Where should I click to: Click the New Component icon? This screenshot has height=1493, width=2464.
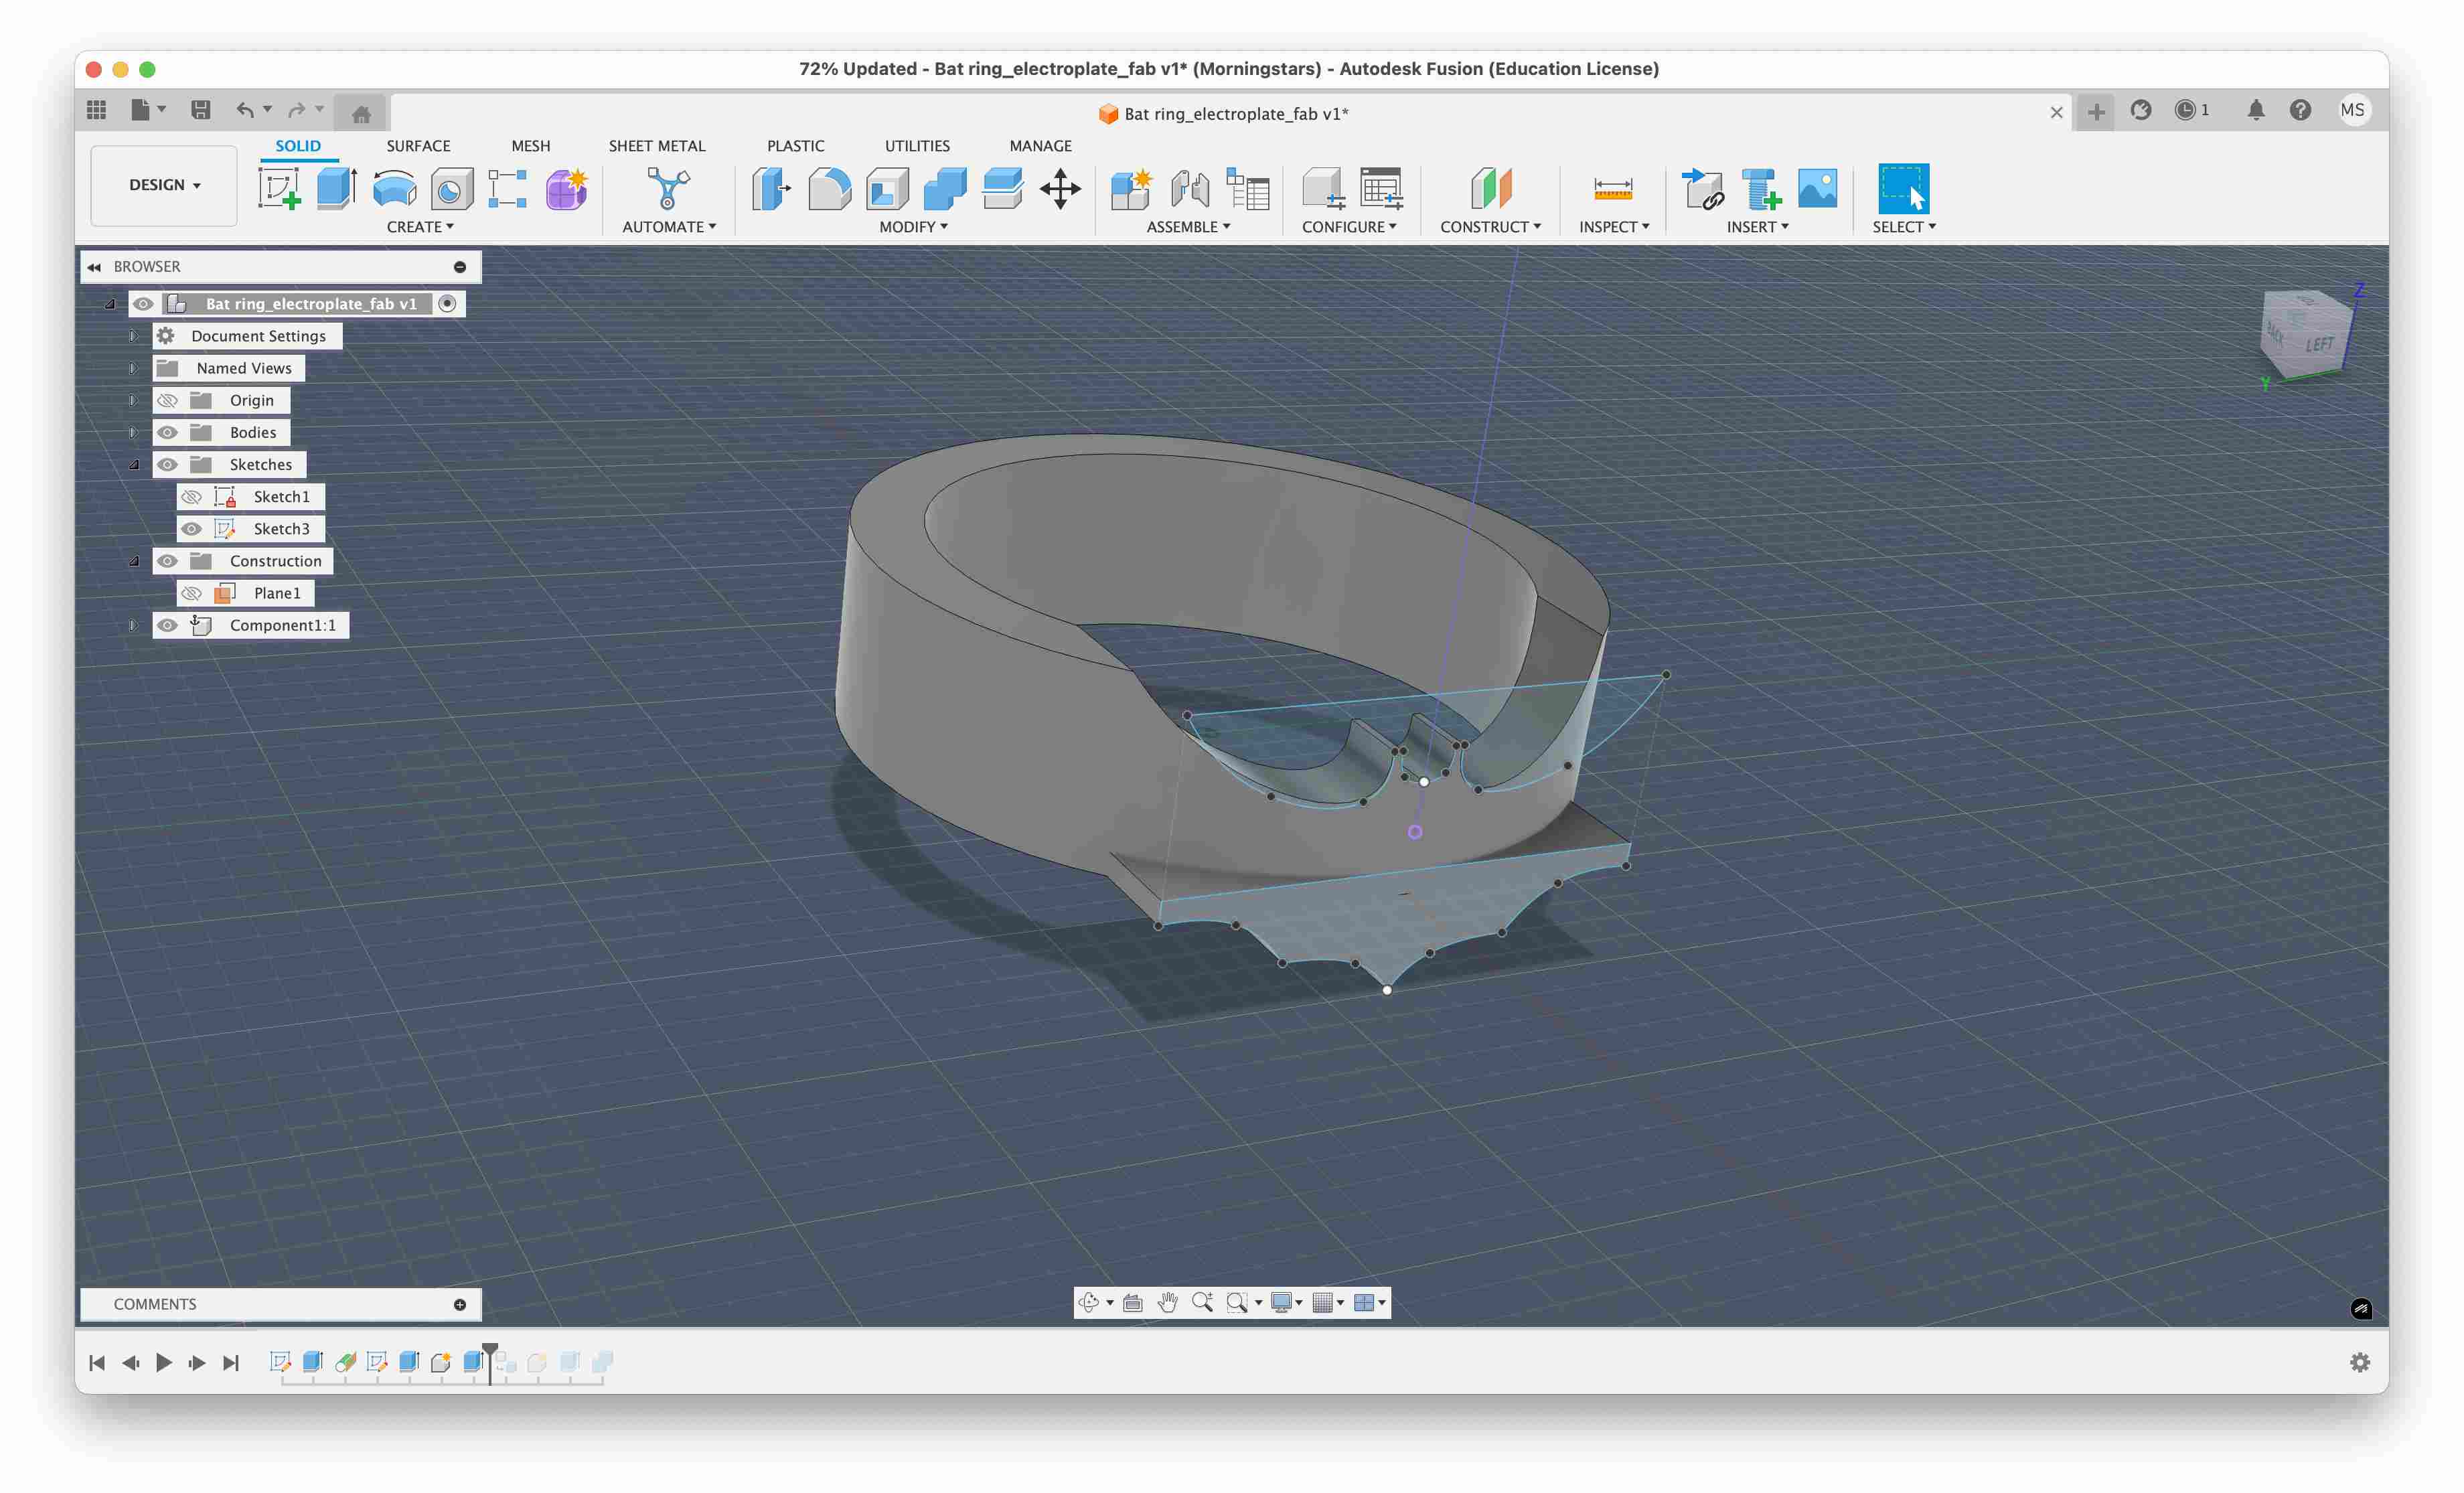[1132, 188]
